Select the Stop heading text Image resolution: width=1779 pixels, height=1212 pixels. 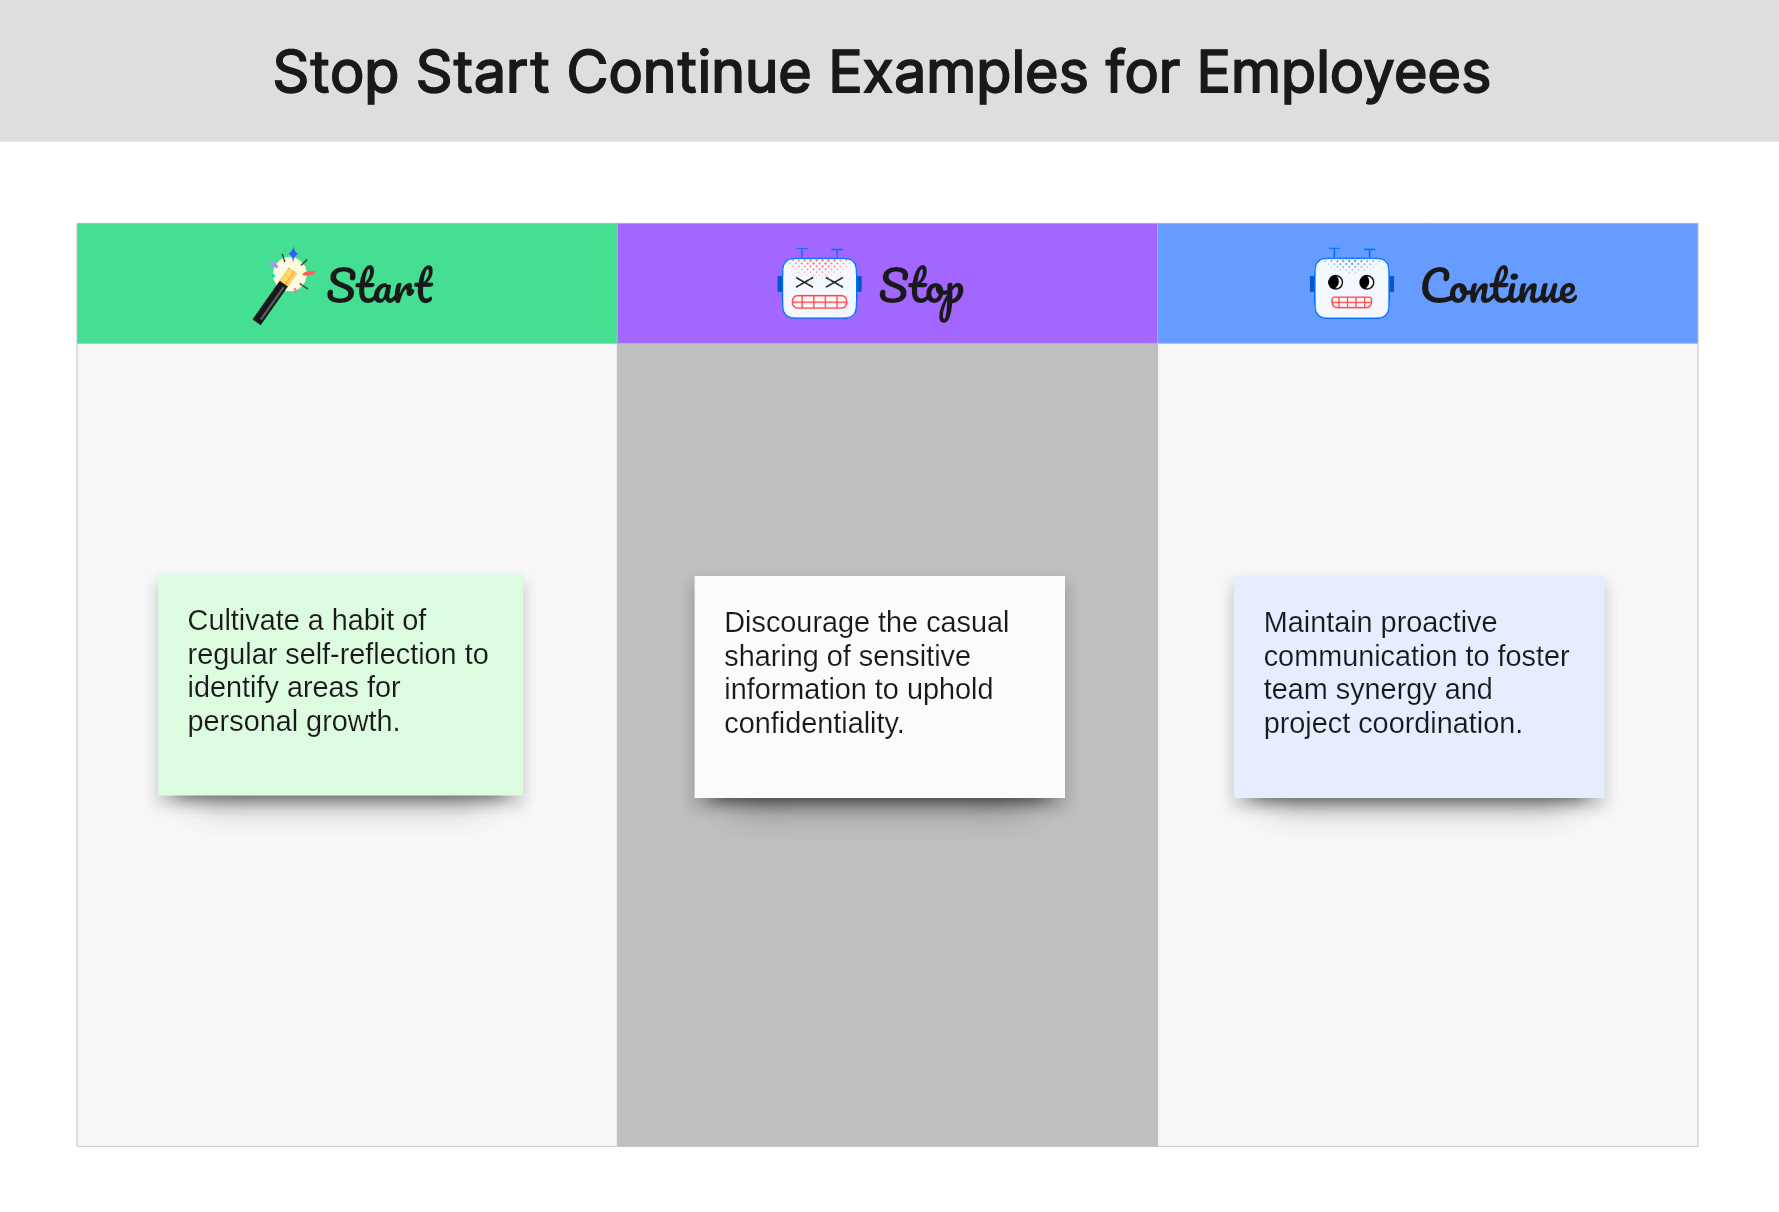[x=921, y=290]
